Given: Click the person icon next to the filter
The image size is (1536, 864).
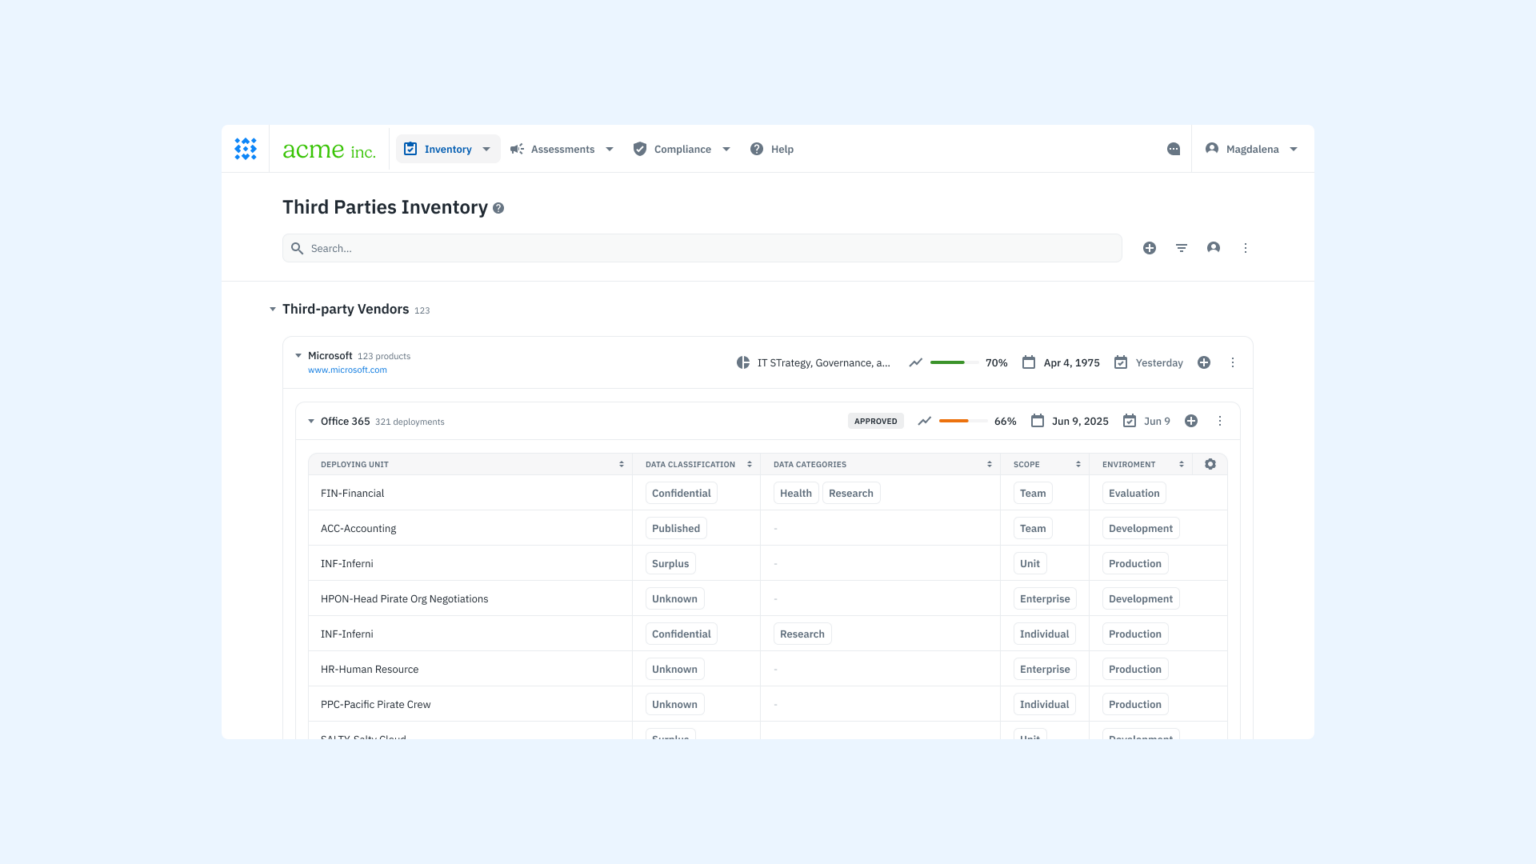Looking at the screenshot, I should [x=1213, y=247].
